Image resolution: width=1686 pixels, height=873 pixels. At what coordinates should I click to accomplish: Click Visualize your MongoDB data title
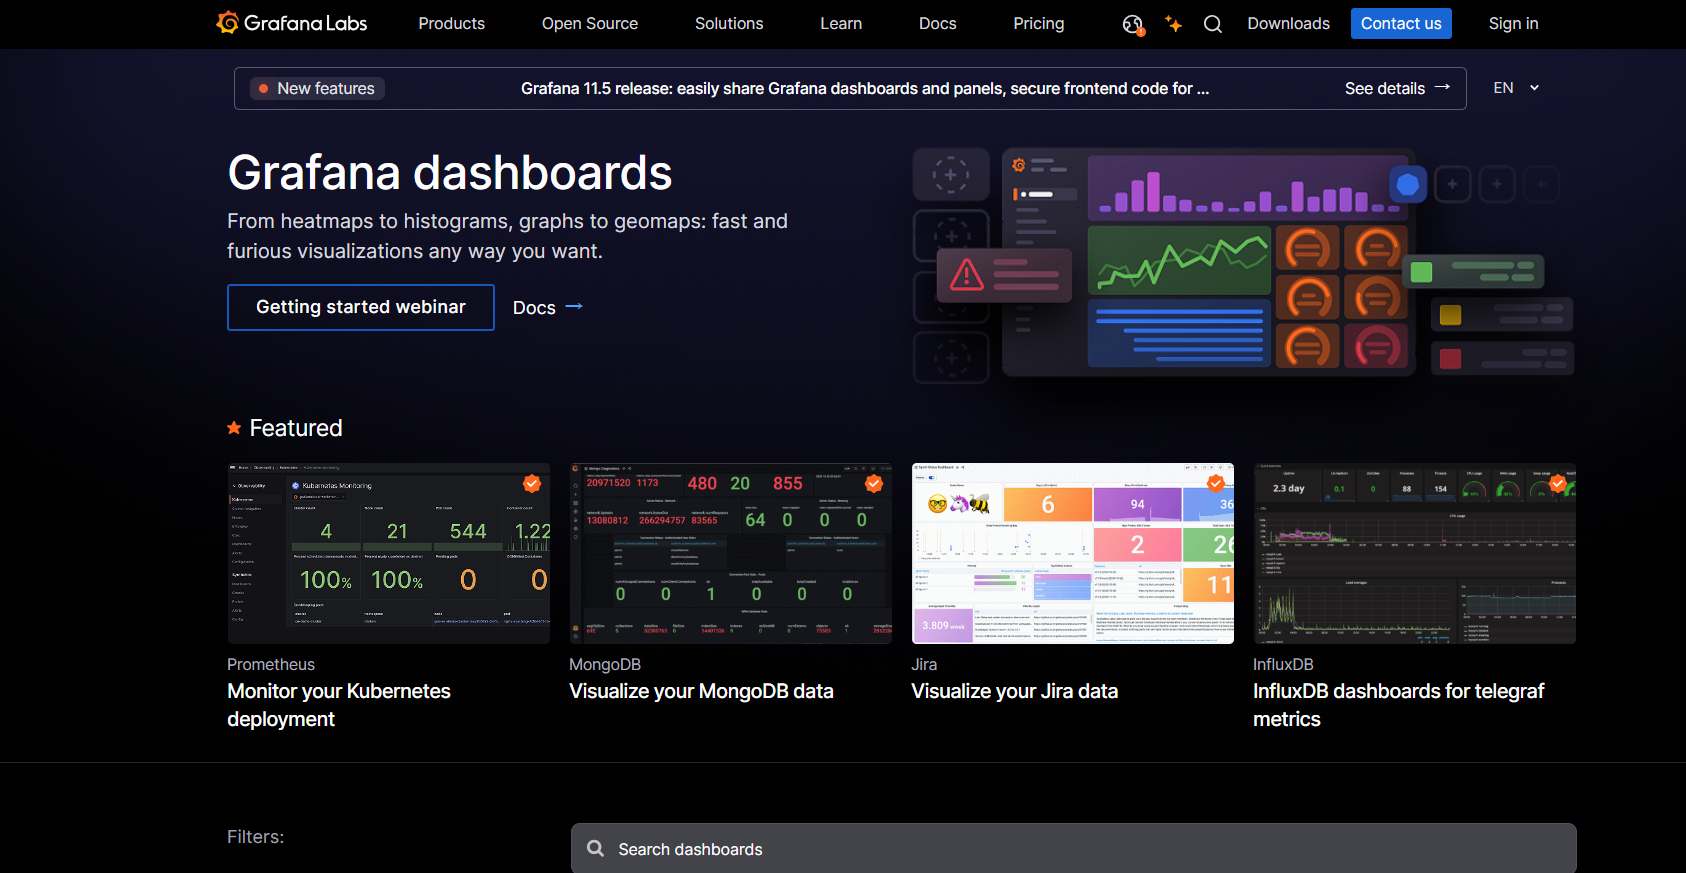click(x=701, y=691)
